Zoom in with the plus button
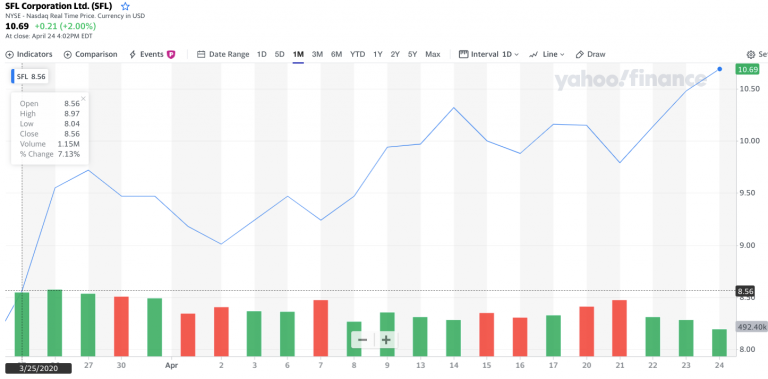768x379 pixels. point(386,339)
